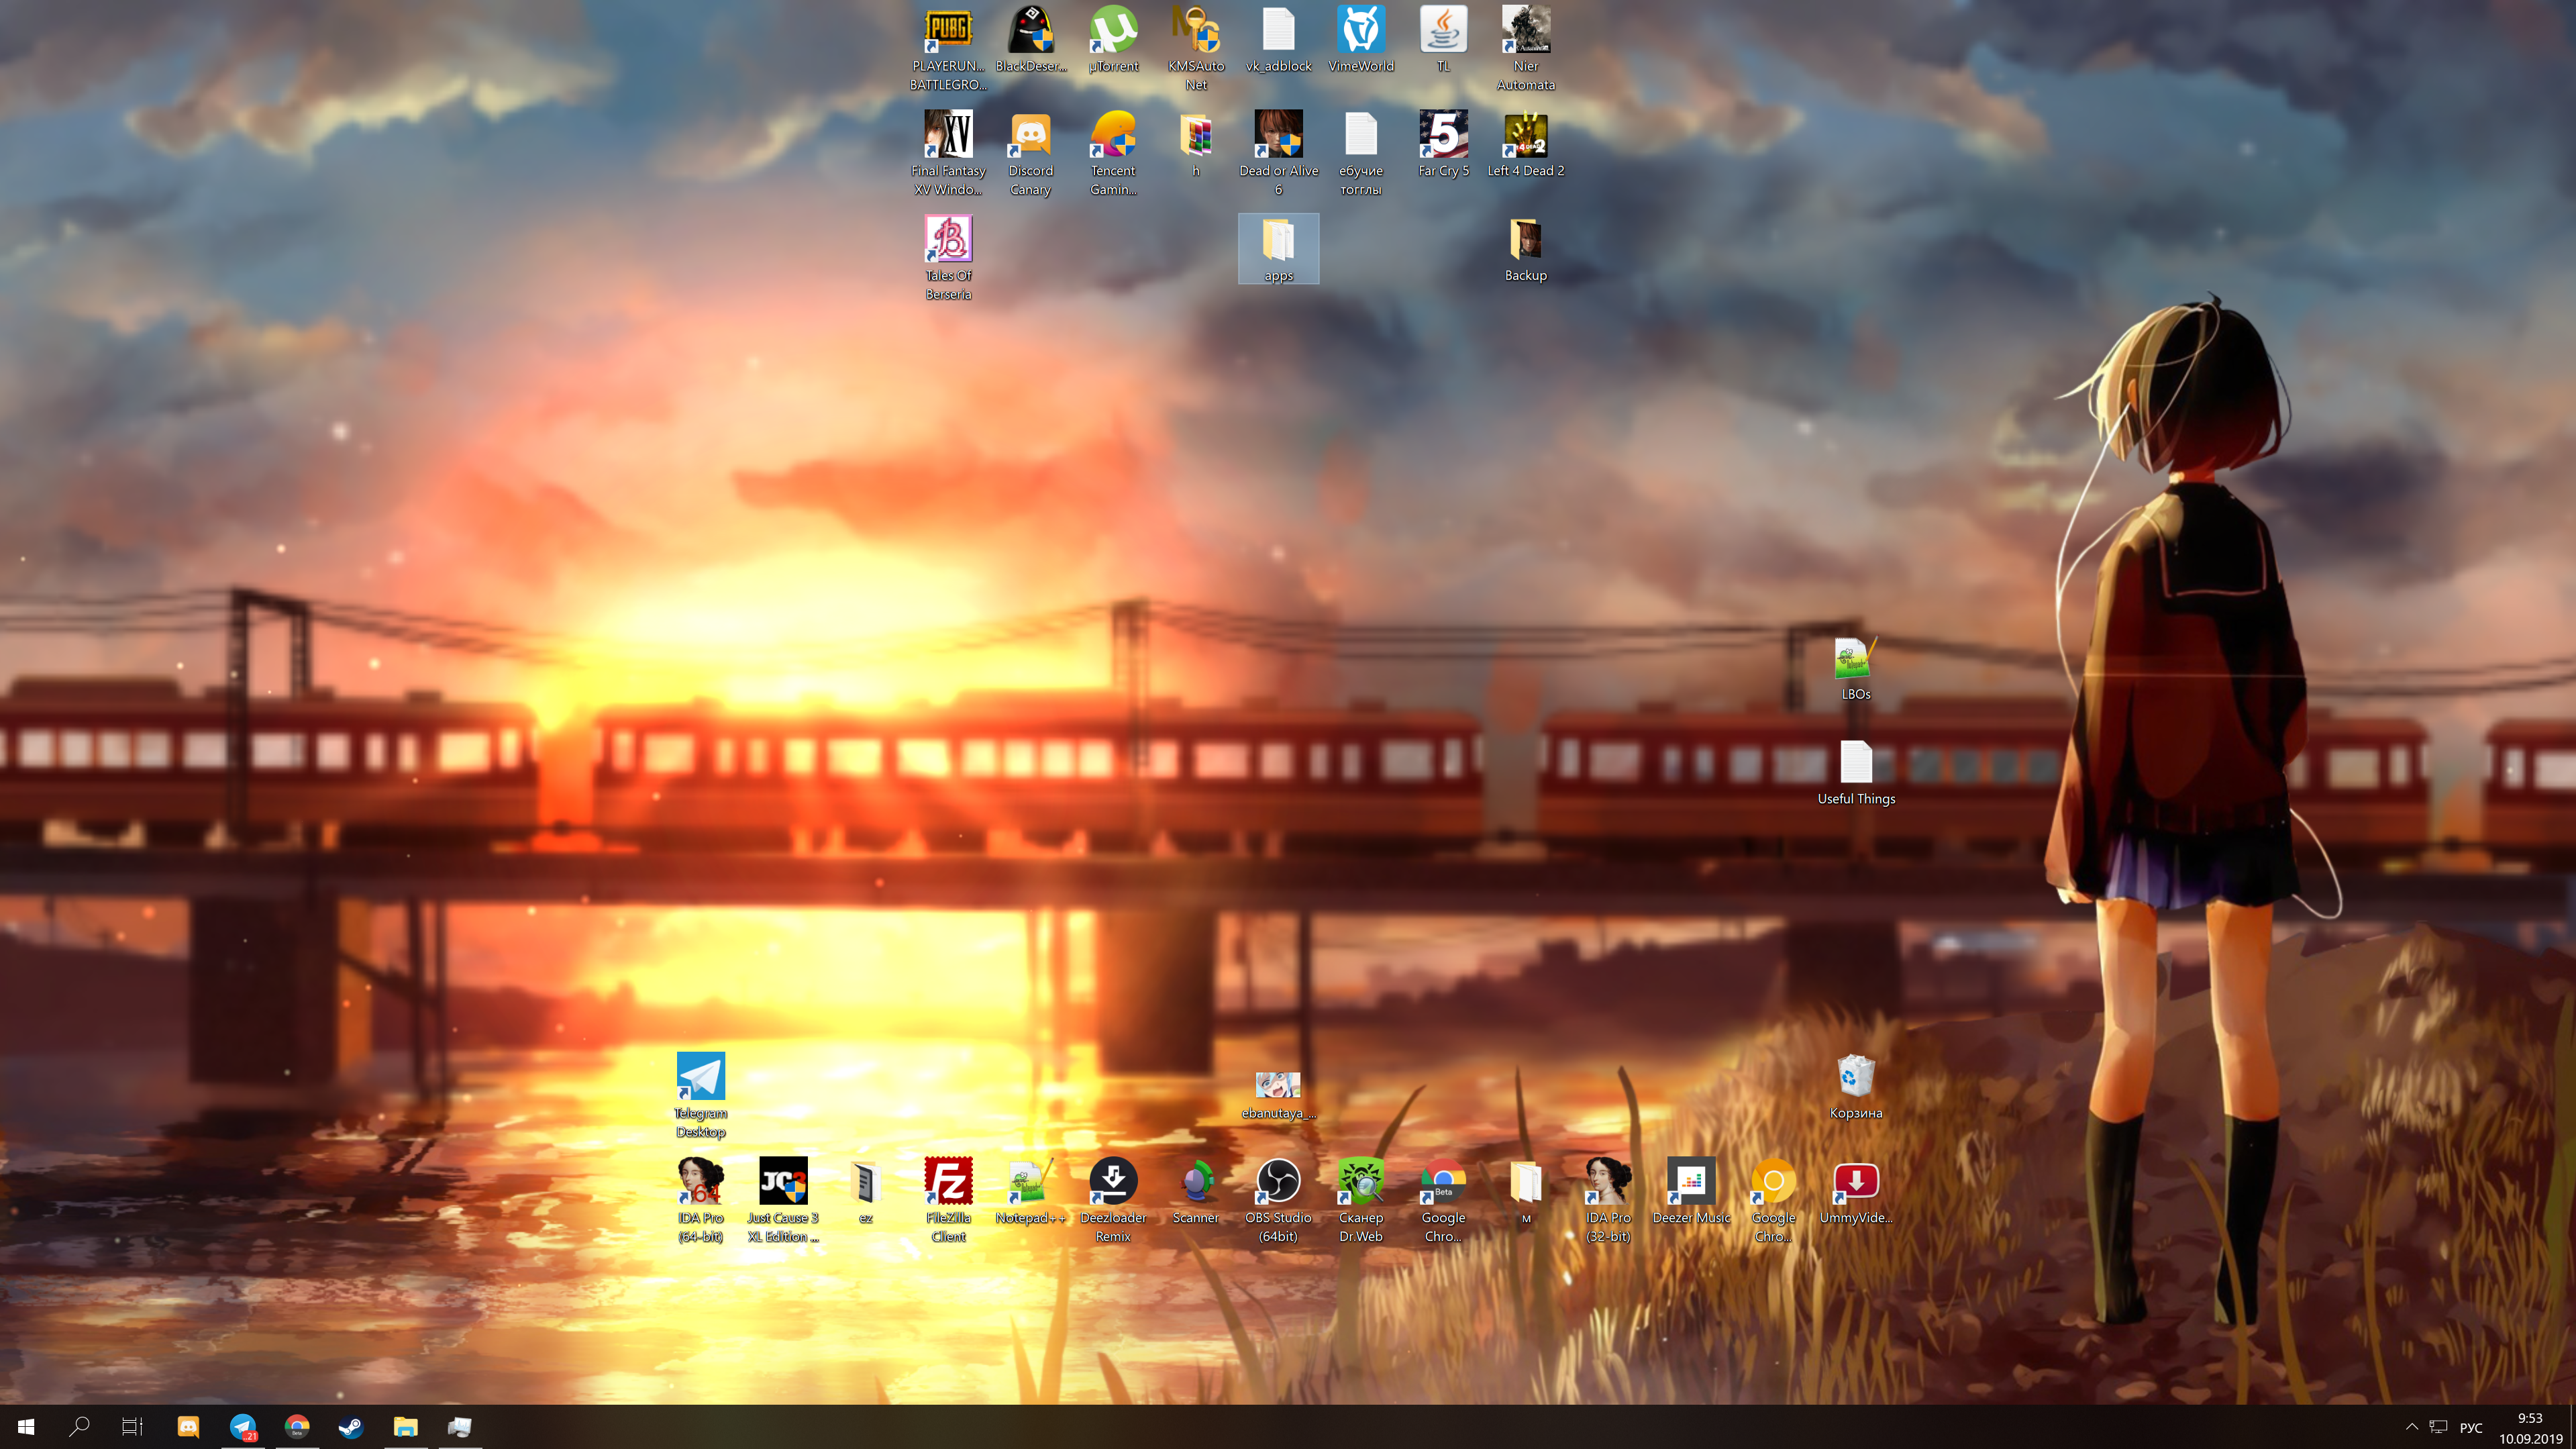Open Steam from the taskbar
The image size is (2576, 1449).
(x=351, y=1427)
